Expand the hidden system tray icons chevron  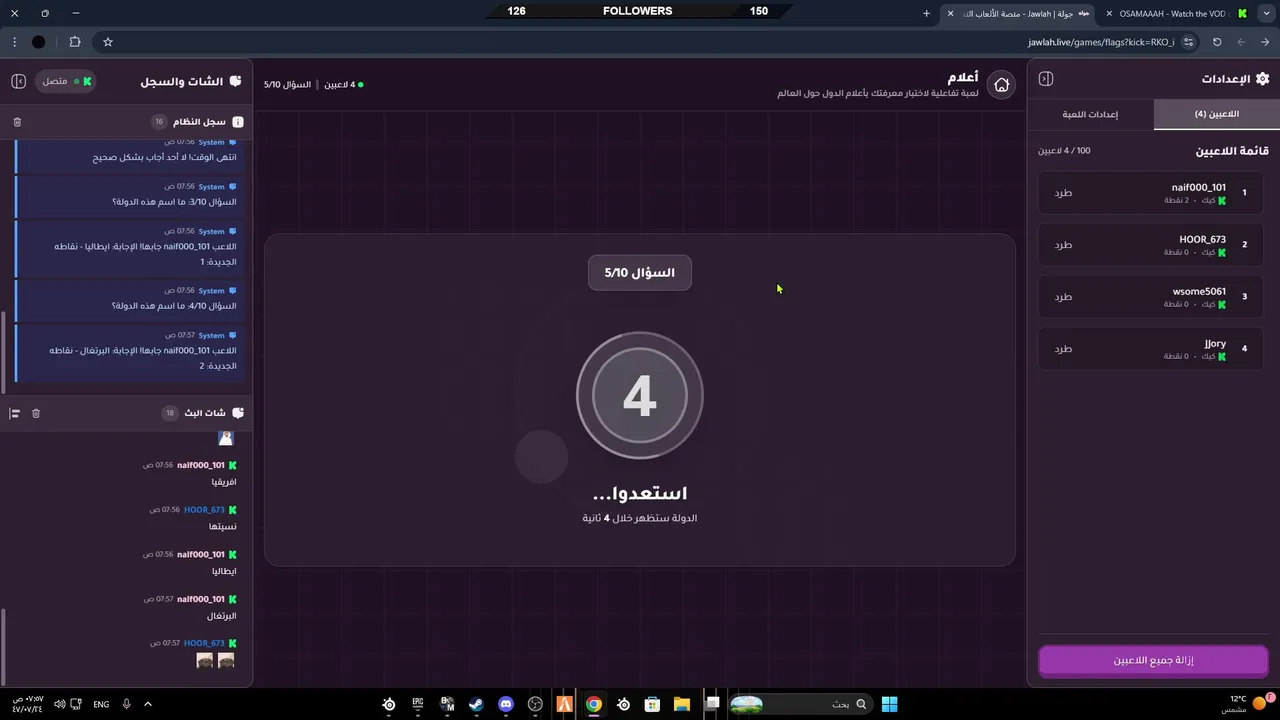(x=148, y=704)
